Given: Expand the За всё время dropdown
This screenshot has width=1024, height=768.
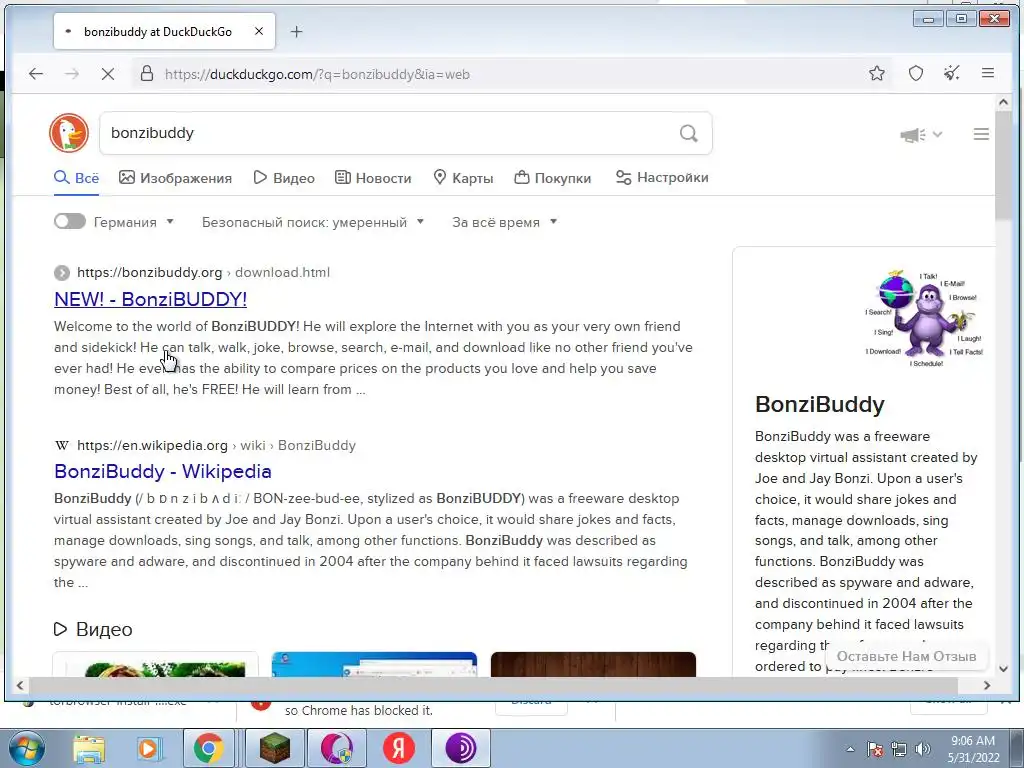Looking at the screenshot, I should click(x=504, y=222).
